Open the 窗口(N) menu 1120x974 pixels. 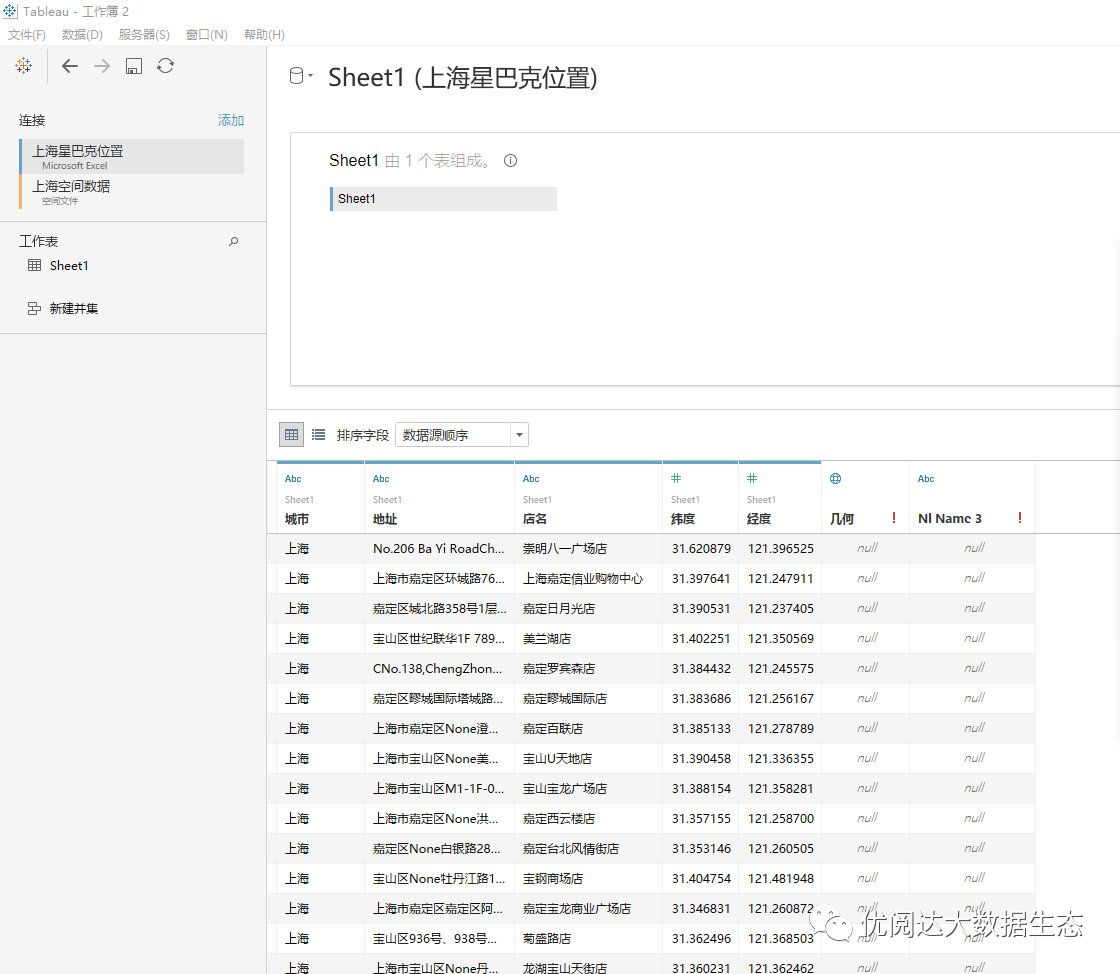click(x=206, y=34)
